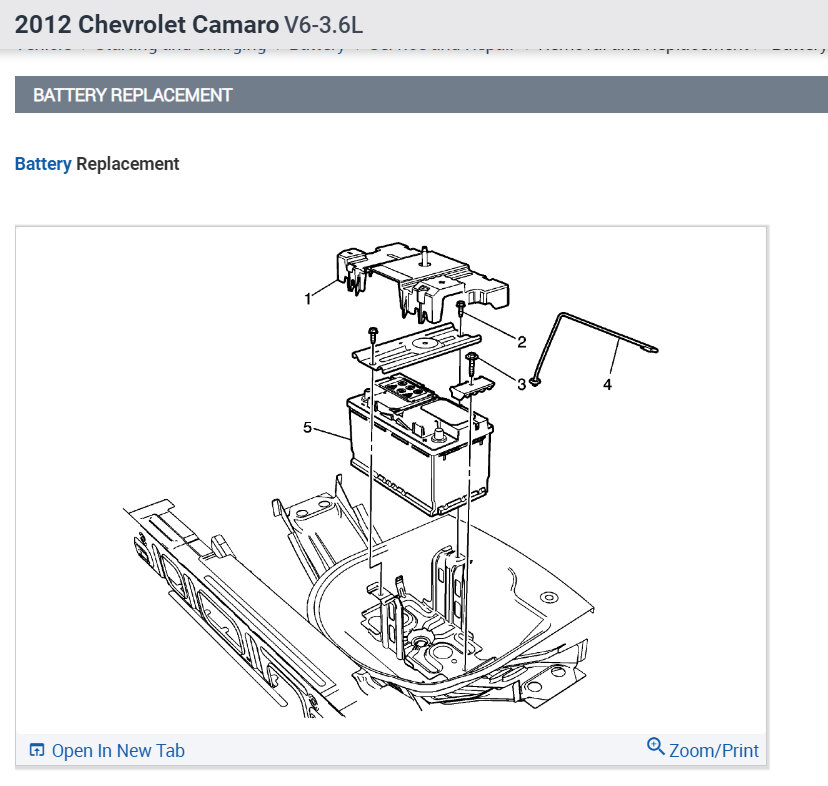Image resolution: width=828 pixels, height=786 pixels.
Task: Click callout number 2 in the diagram
Action: coord(522,342)
